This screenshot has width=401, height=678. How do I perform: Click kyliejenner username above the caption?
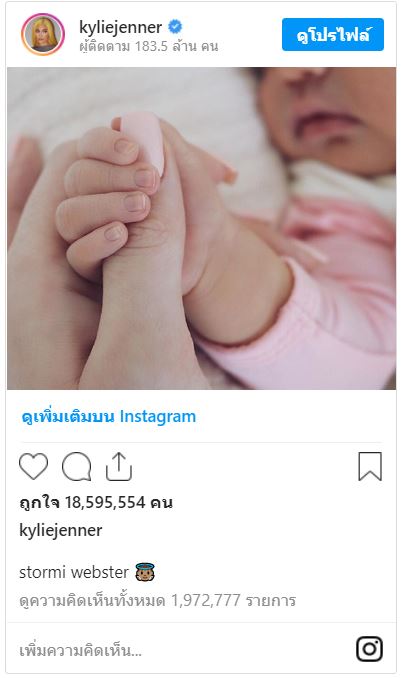pyautogui.click(x=61, y=530)
